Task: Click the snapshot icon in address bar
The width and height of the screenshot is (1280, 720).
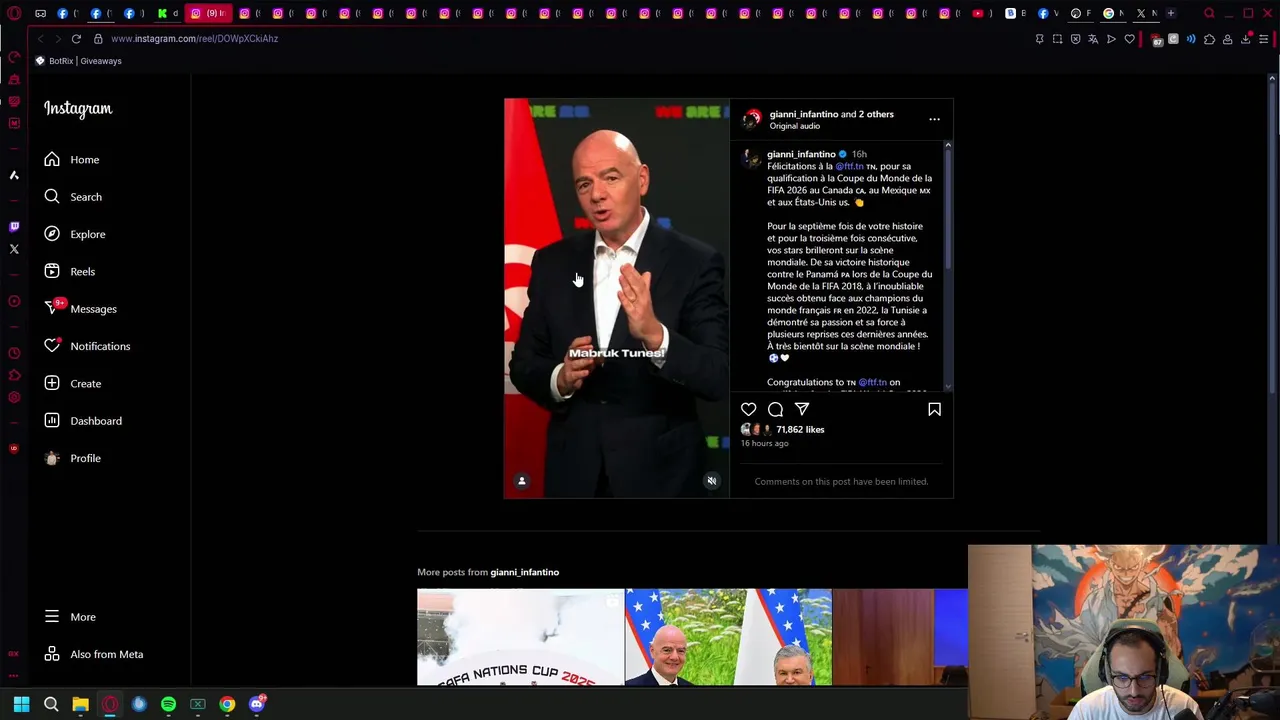Action: click(1057, 39)
